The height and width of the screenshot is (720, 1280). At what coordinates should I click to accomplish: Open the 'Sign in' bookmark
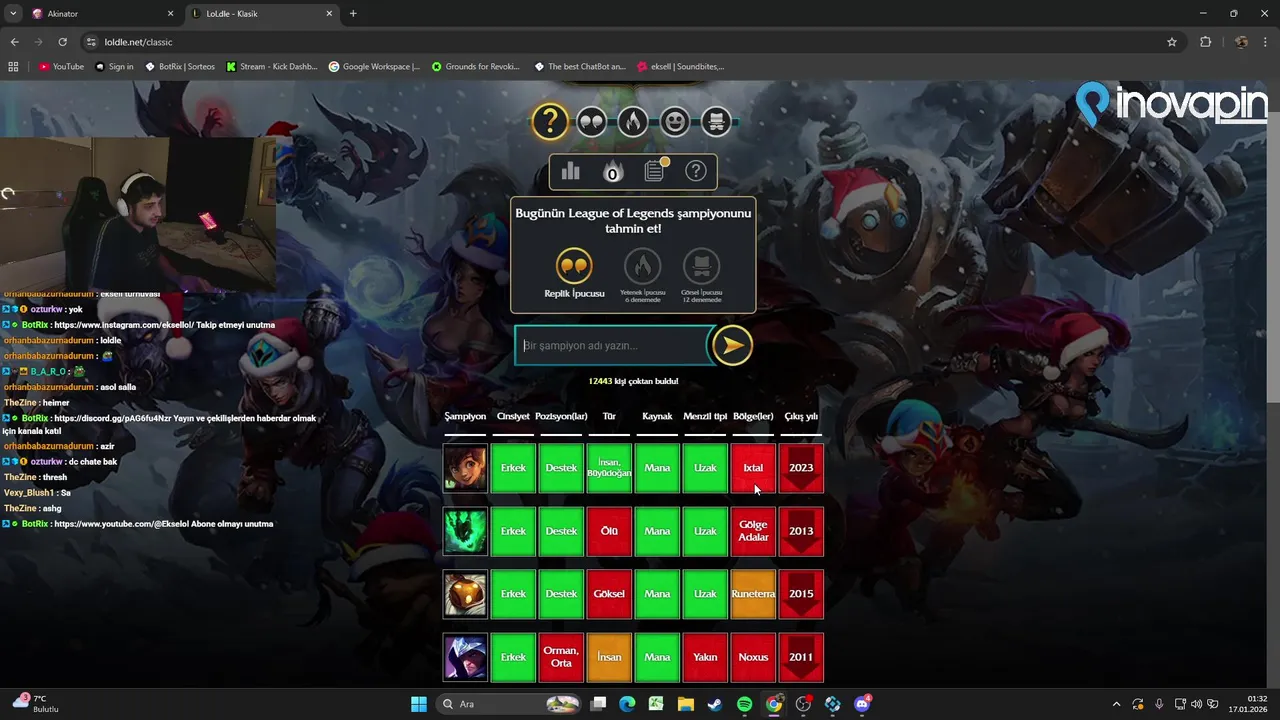[x=114, y=67]
